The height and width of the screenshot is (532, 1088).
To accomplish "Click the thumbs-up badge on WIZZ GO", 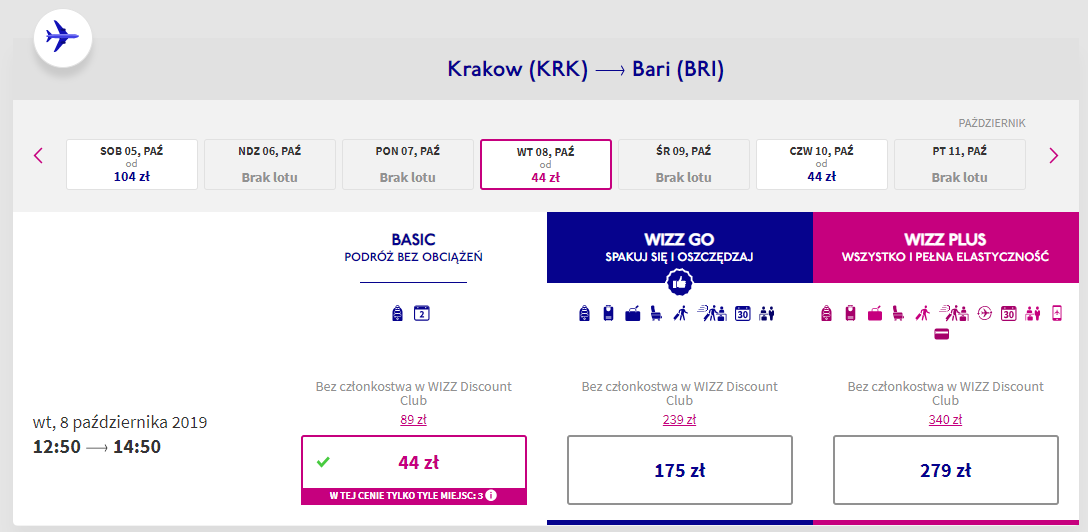I will coord(680,283).
